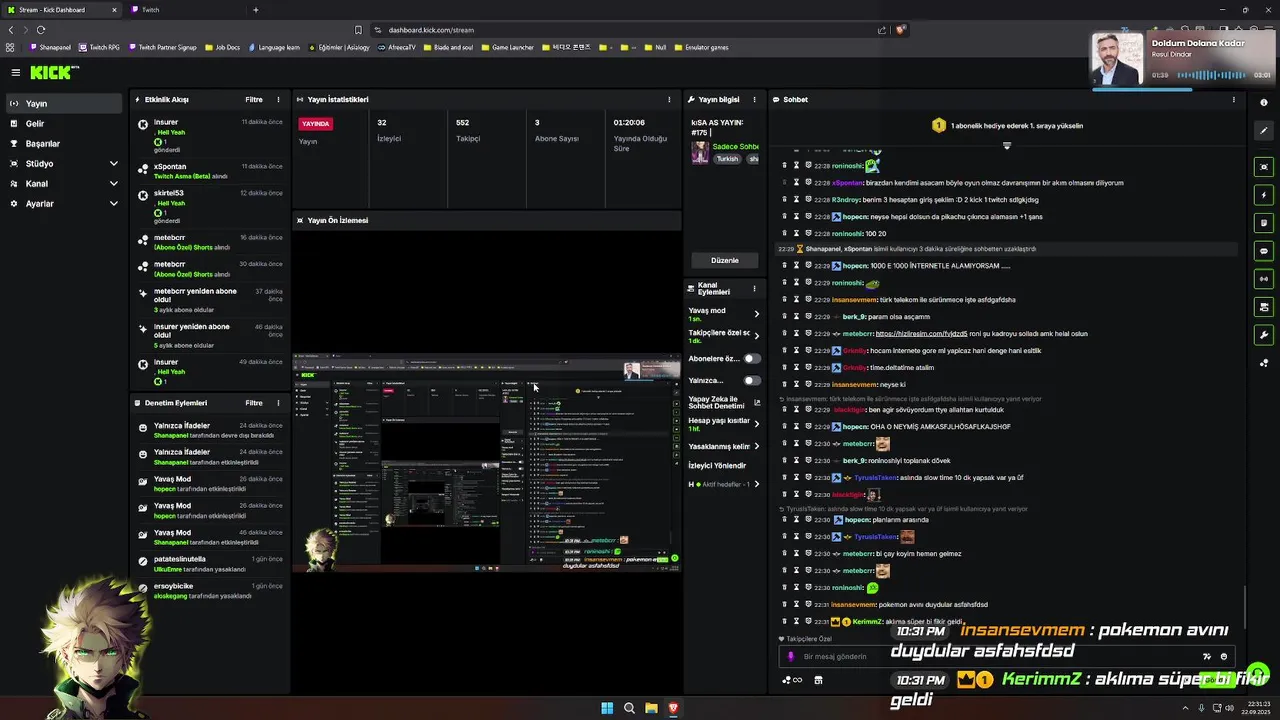The image size is (1280, 720).
Task: Open Sohbet panel three-dot menu
Action: (x=1233, y=99)
